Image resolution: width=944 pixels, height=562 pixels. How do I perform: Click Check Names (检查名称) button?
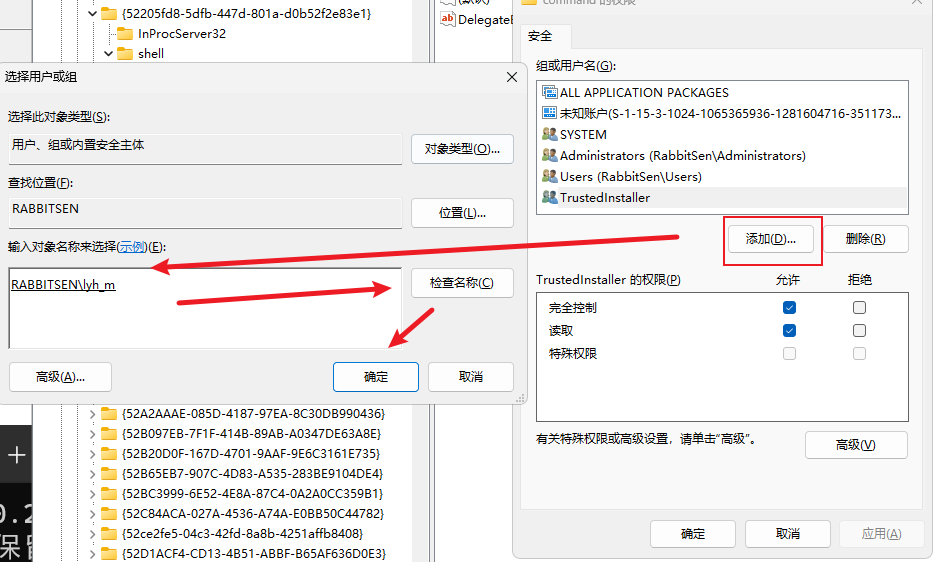click(462, 283)
